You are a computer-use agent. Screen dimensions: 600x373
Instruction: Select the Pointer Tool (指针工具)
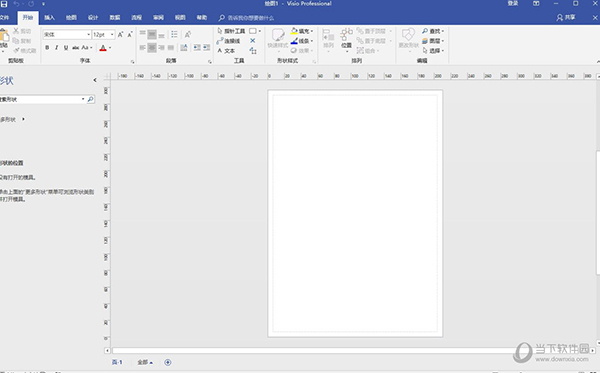coord(231,31)
